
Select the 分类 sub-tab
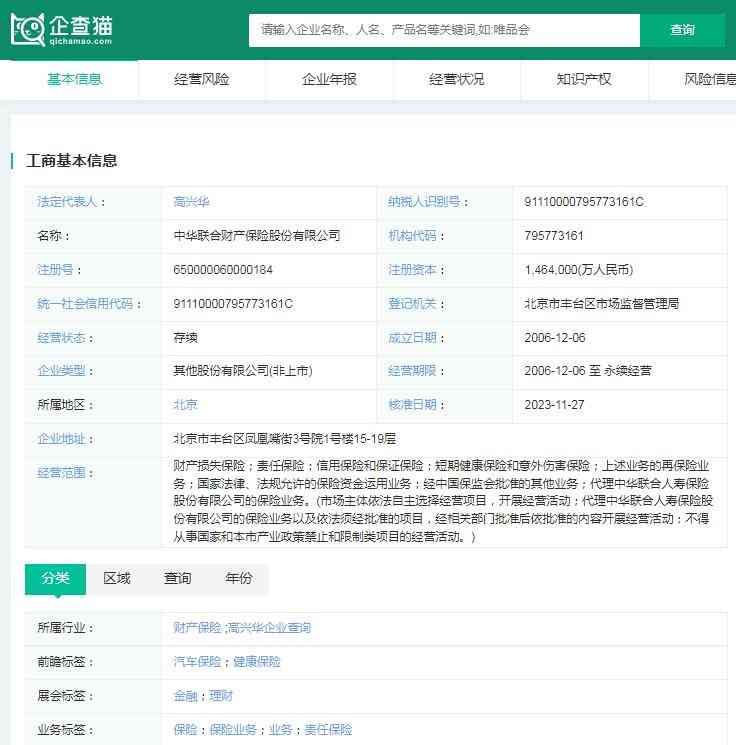tap(55, 578)
